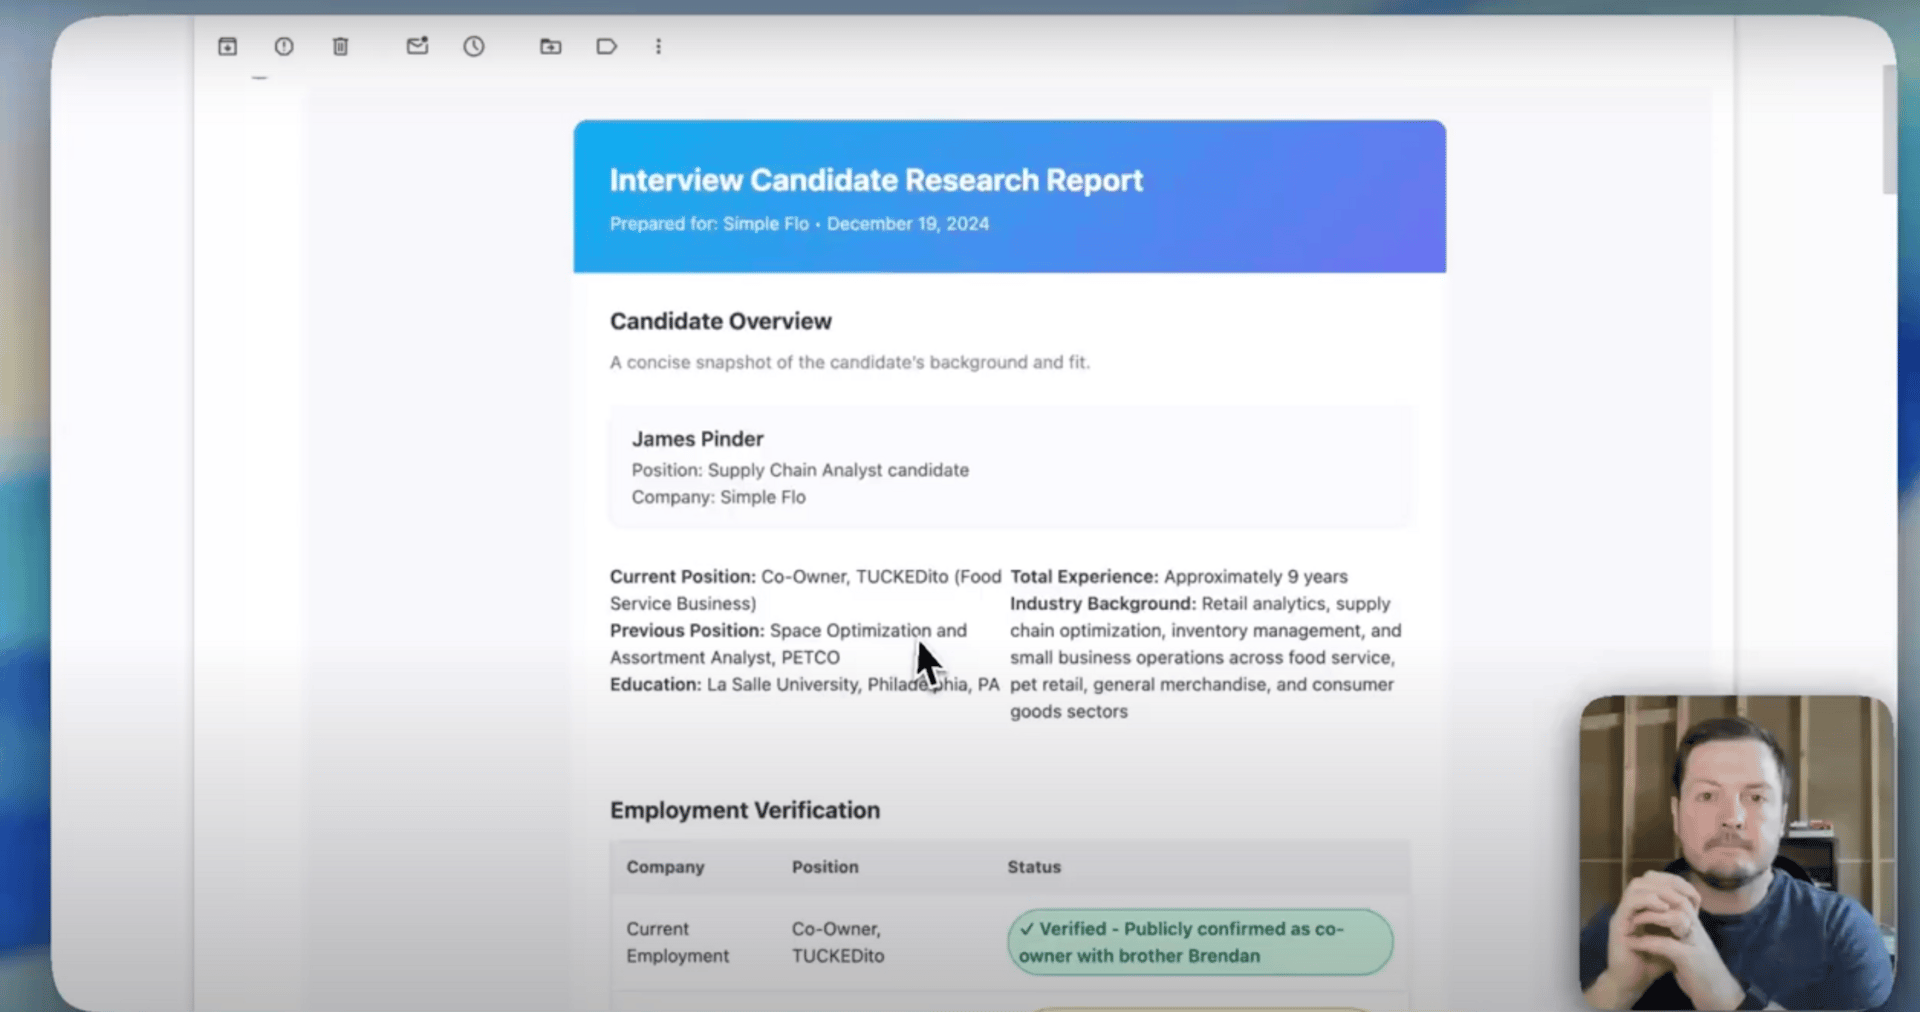Image resolution: width=1920 pixels, height=1012 pixels.
Task: Click the 'Co-Owner, TUCKEDito' table cell
Action: [x=838, y=942]
